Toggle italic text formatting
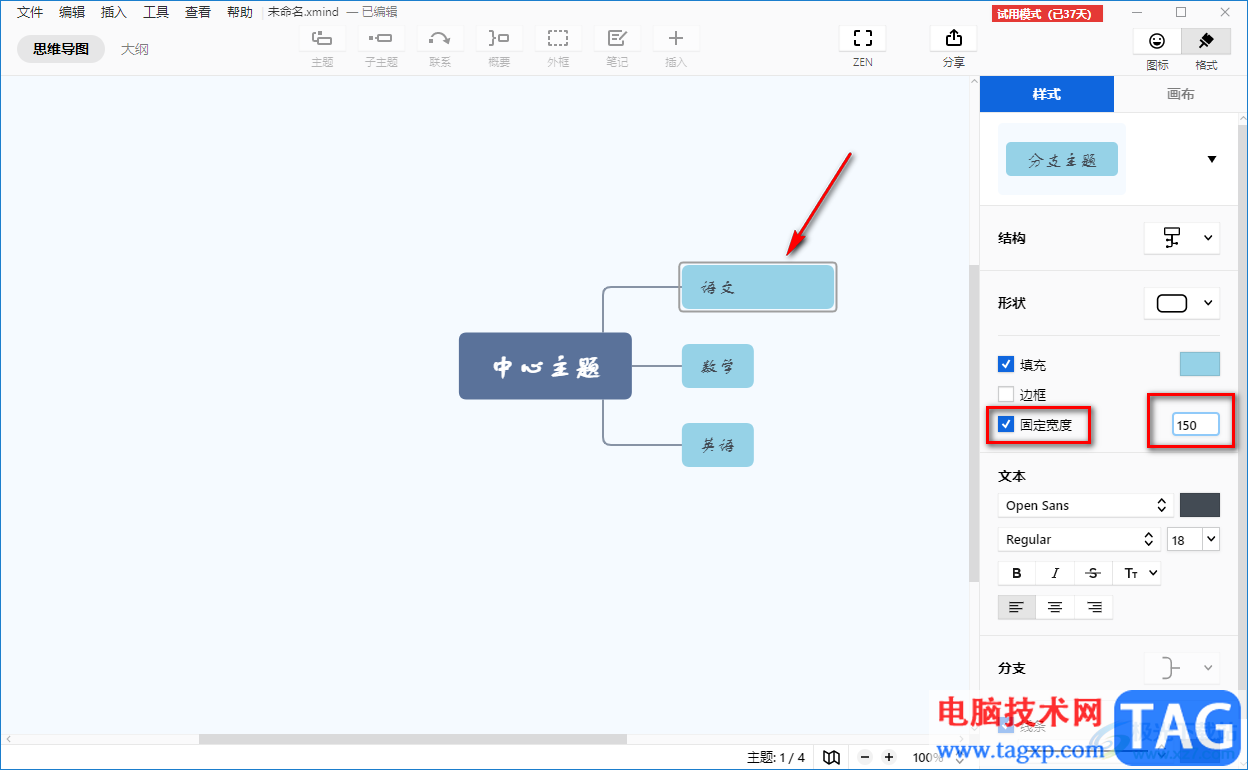 click(1055, 573)
